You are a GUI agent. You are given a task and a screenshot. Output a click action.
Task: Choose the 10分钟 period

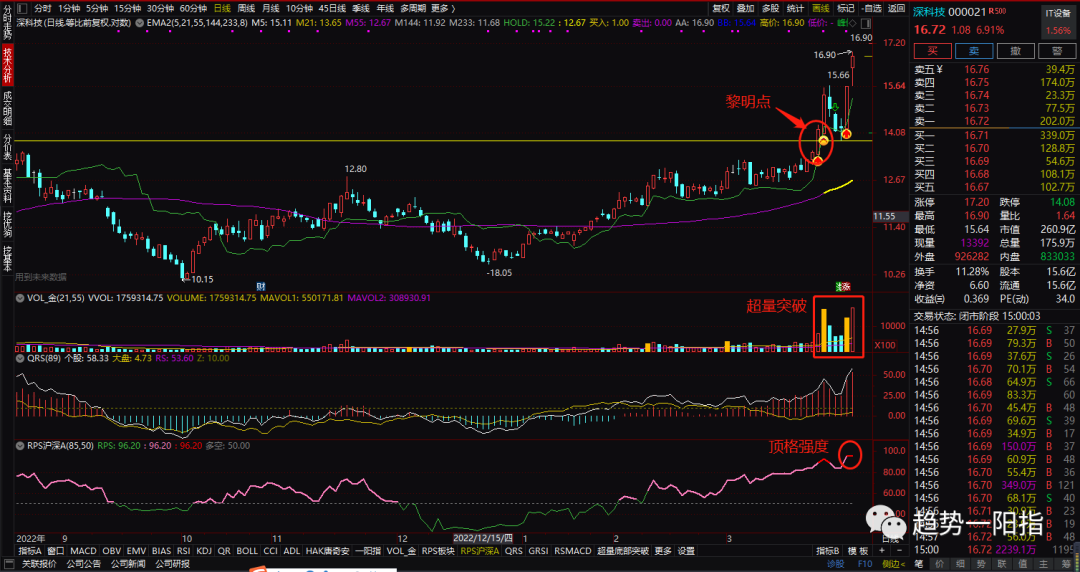coord(299,8)
